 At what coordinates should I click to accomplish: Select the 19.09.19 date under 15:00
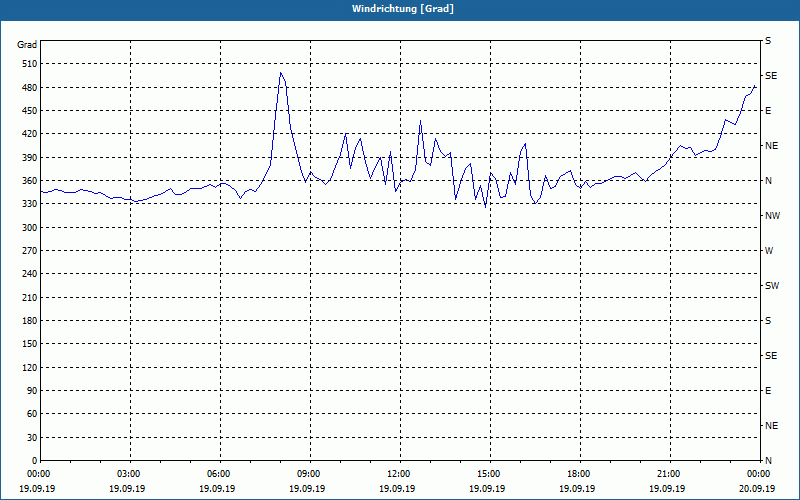[487, 488]
